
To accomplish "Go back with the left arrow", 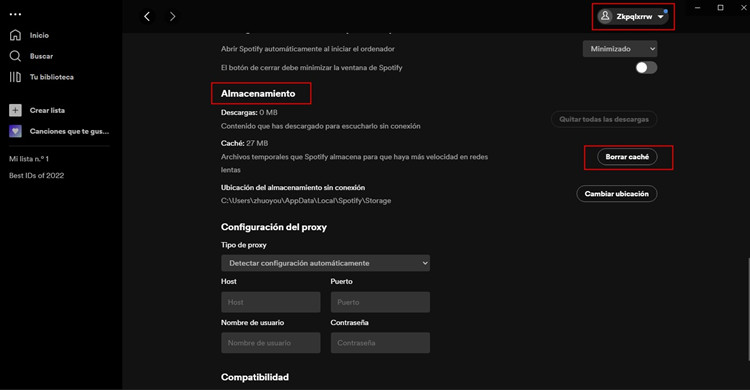I will click(x=147, y=17).
